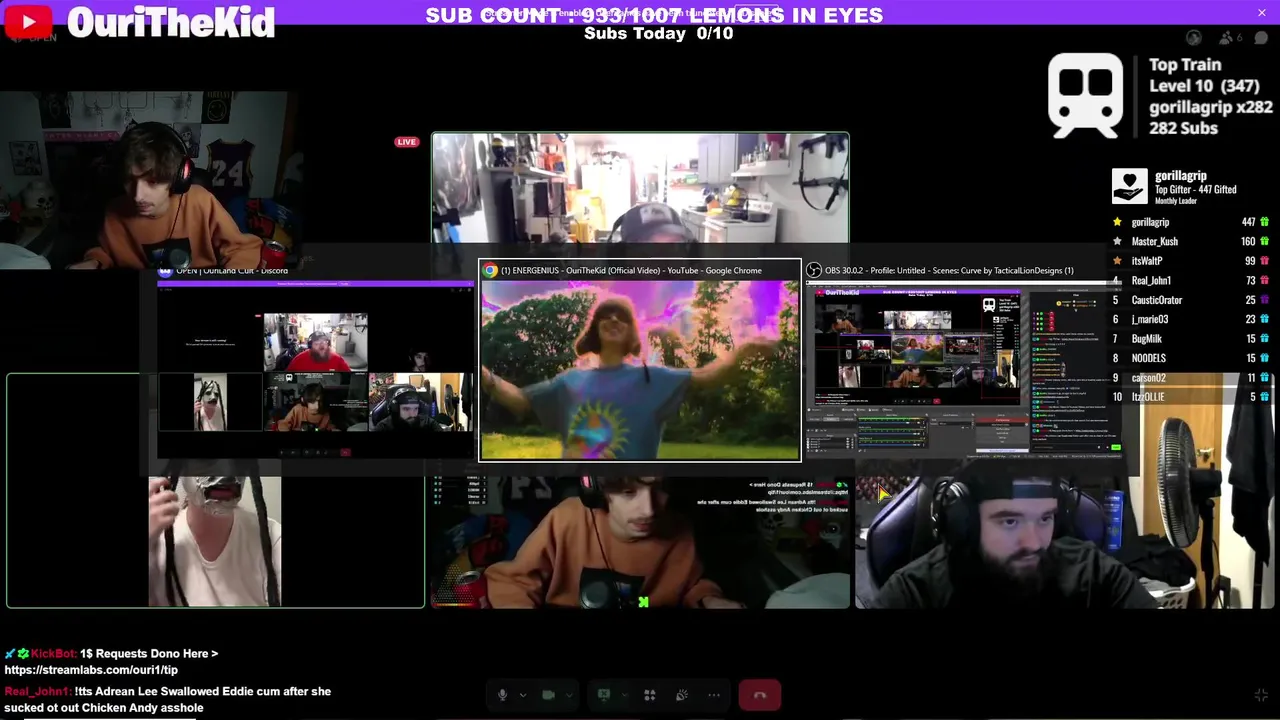The image size is (1280, 720).
Task: Select the j_marie03 leaderboard entry
Action: pyautogui.click(x=1190, y=319)
